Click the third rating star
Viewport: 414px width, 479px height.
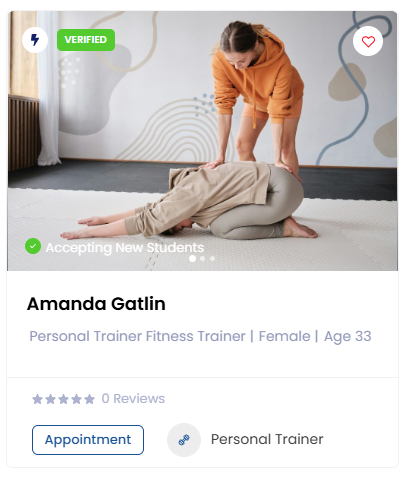[63, 399]
